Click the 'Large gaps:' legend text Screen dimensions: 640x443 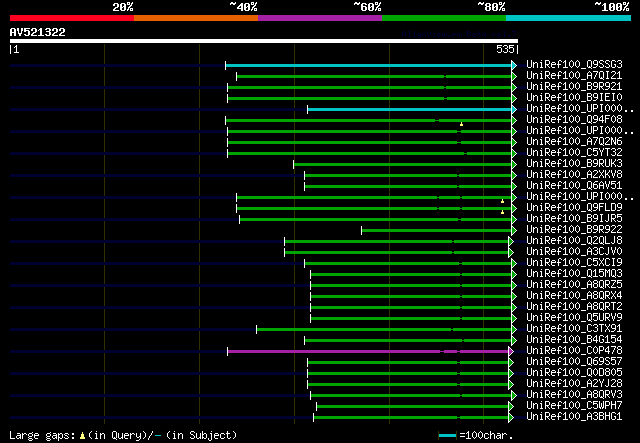pyautogui.click(x=42, y=436)
